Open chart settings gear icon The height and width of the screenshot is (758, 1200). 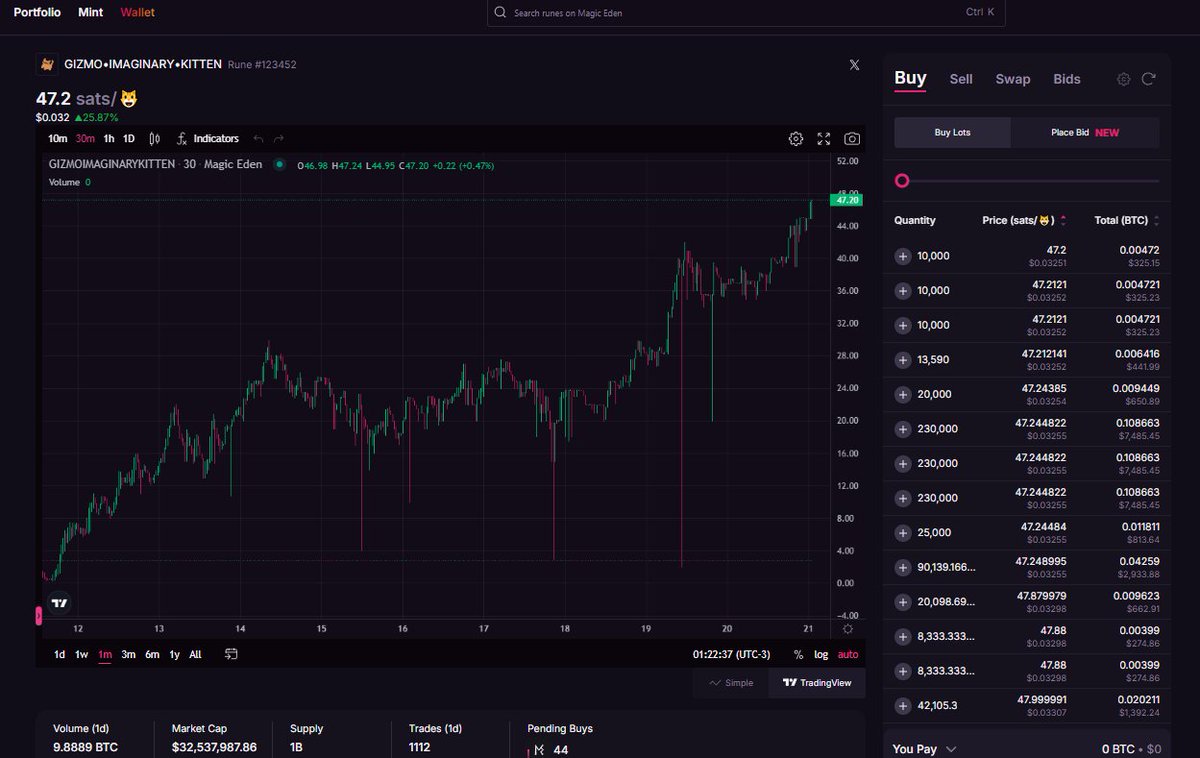click(796, 139)
